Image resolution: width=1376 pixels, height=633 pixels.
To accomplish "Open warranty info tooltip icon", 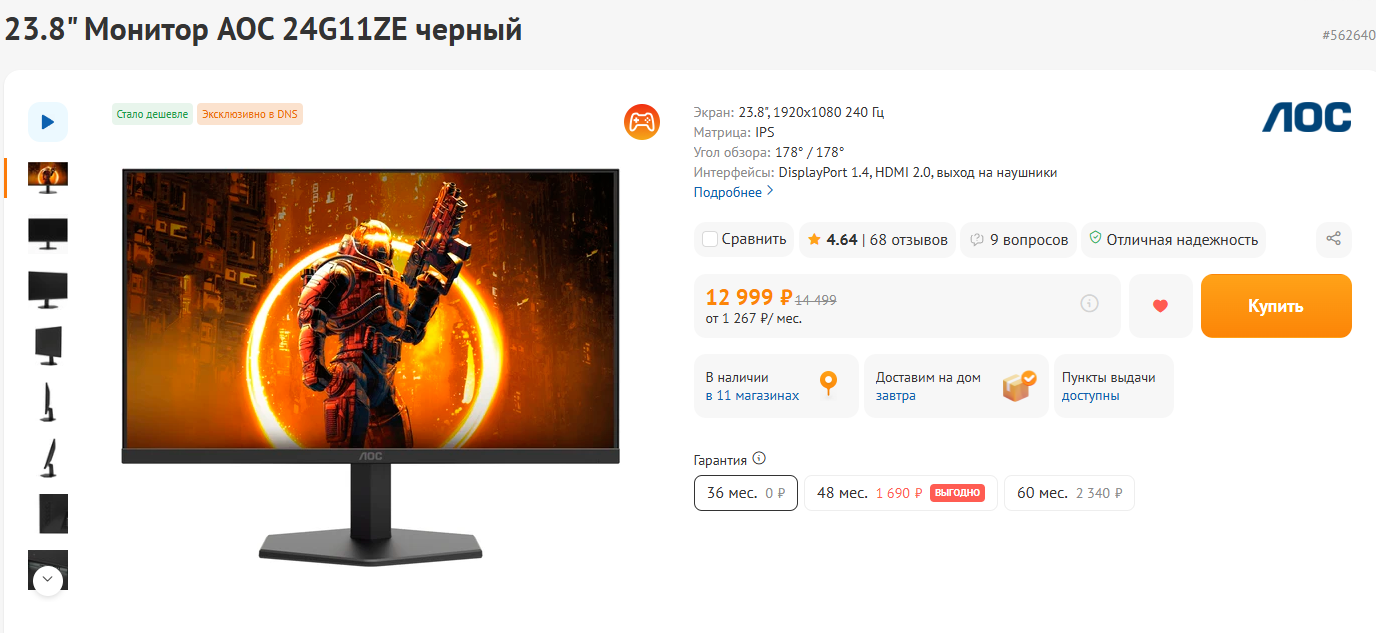I will pyautogui.click(x=759, y=459).
